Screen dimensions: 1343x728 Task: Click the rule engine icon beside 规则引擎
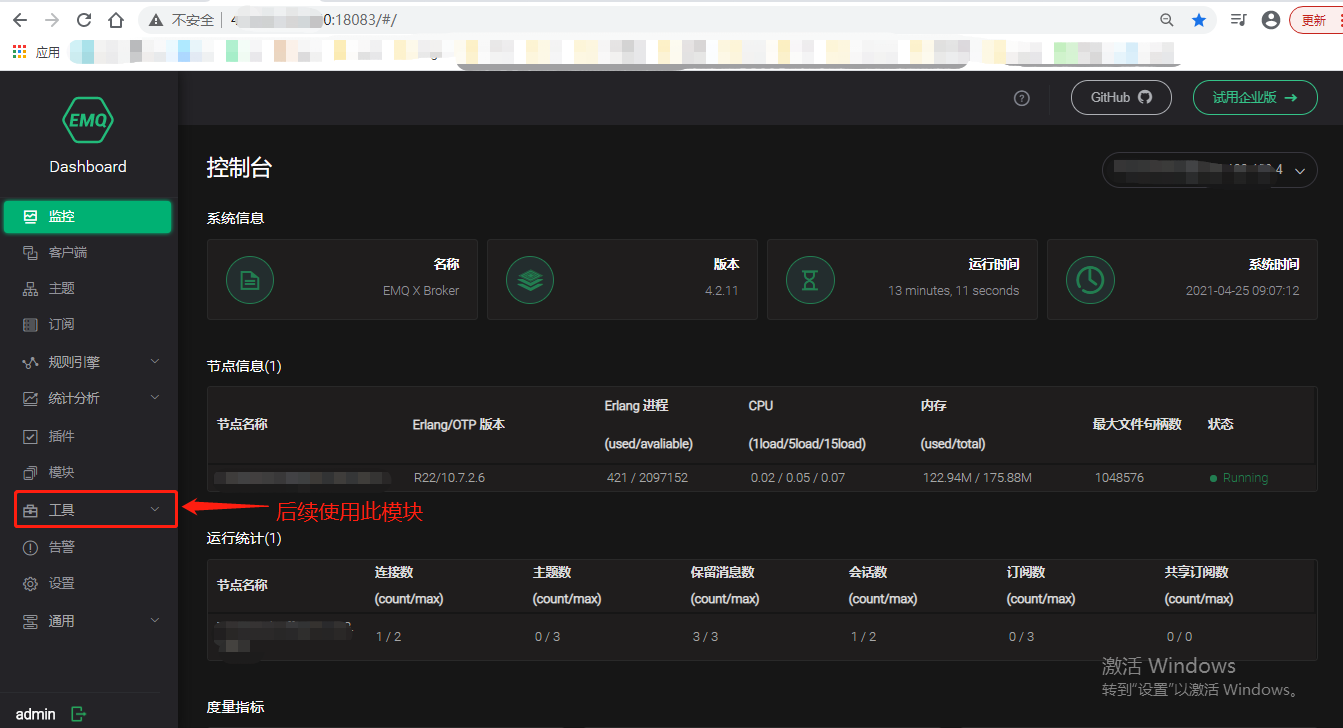click(30, 362)
